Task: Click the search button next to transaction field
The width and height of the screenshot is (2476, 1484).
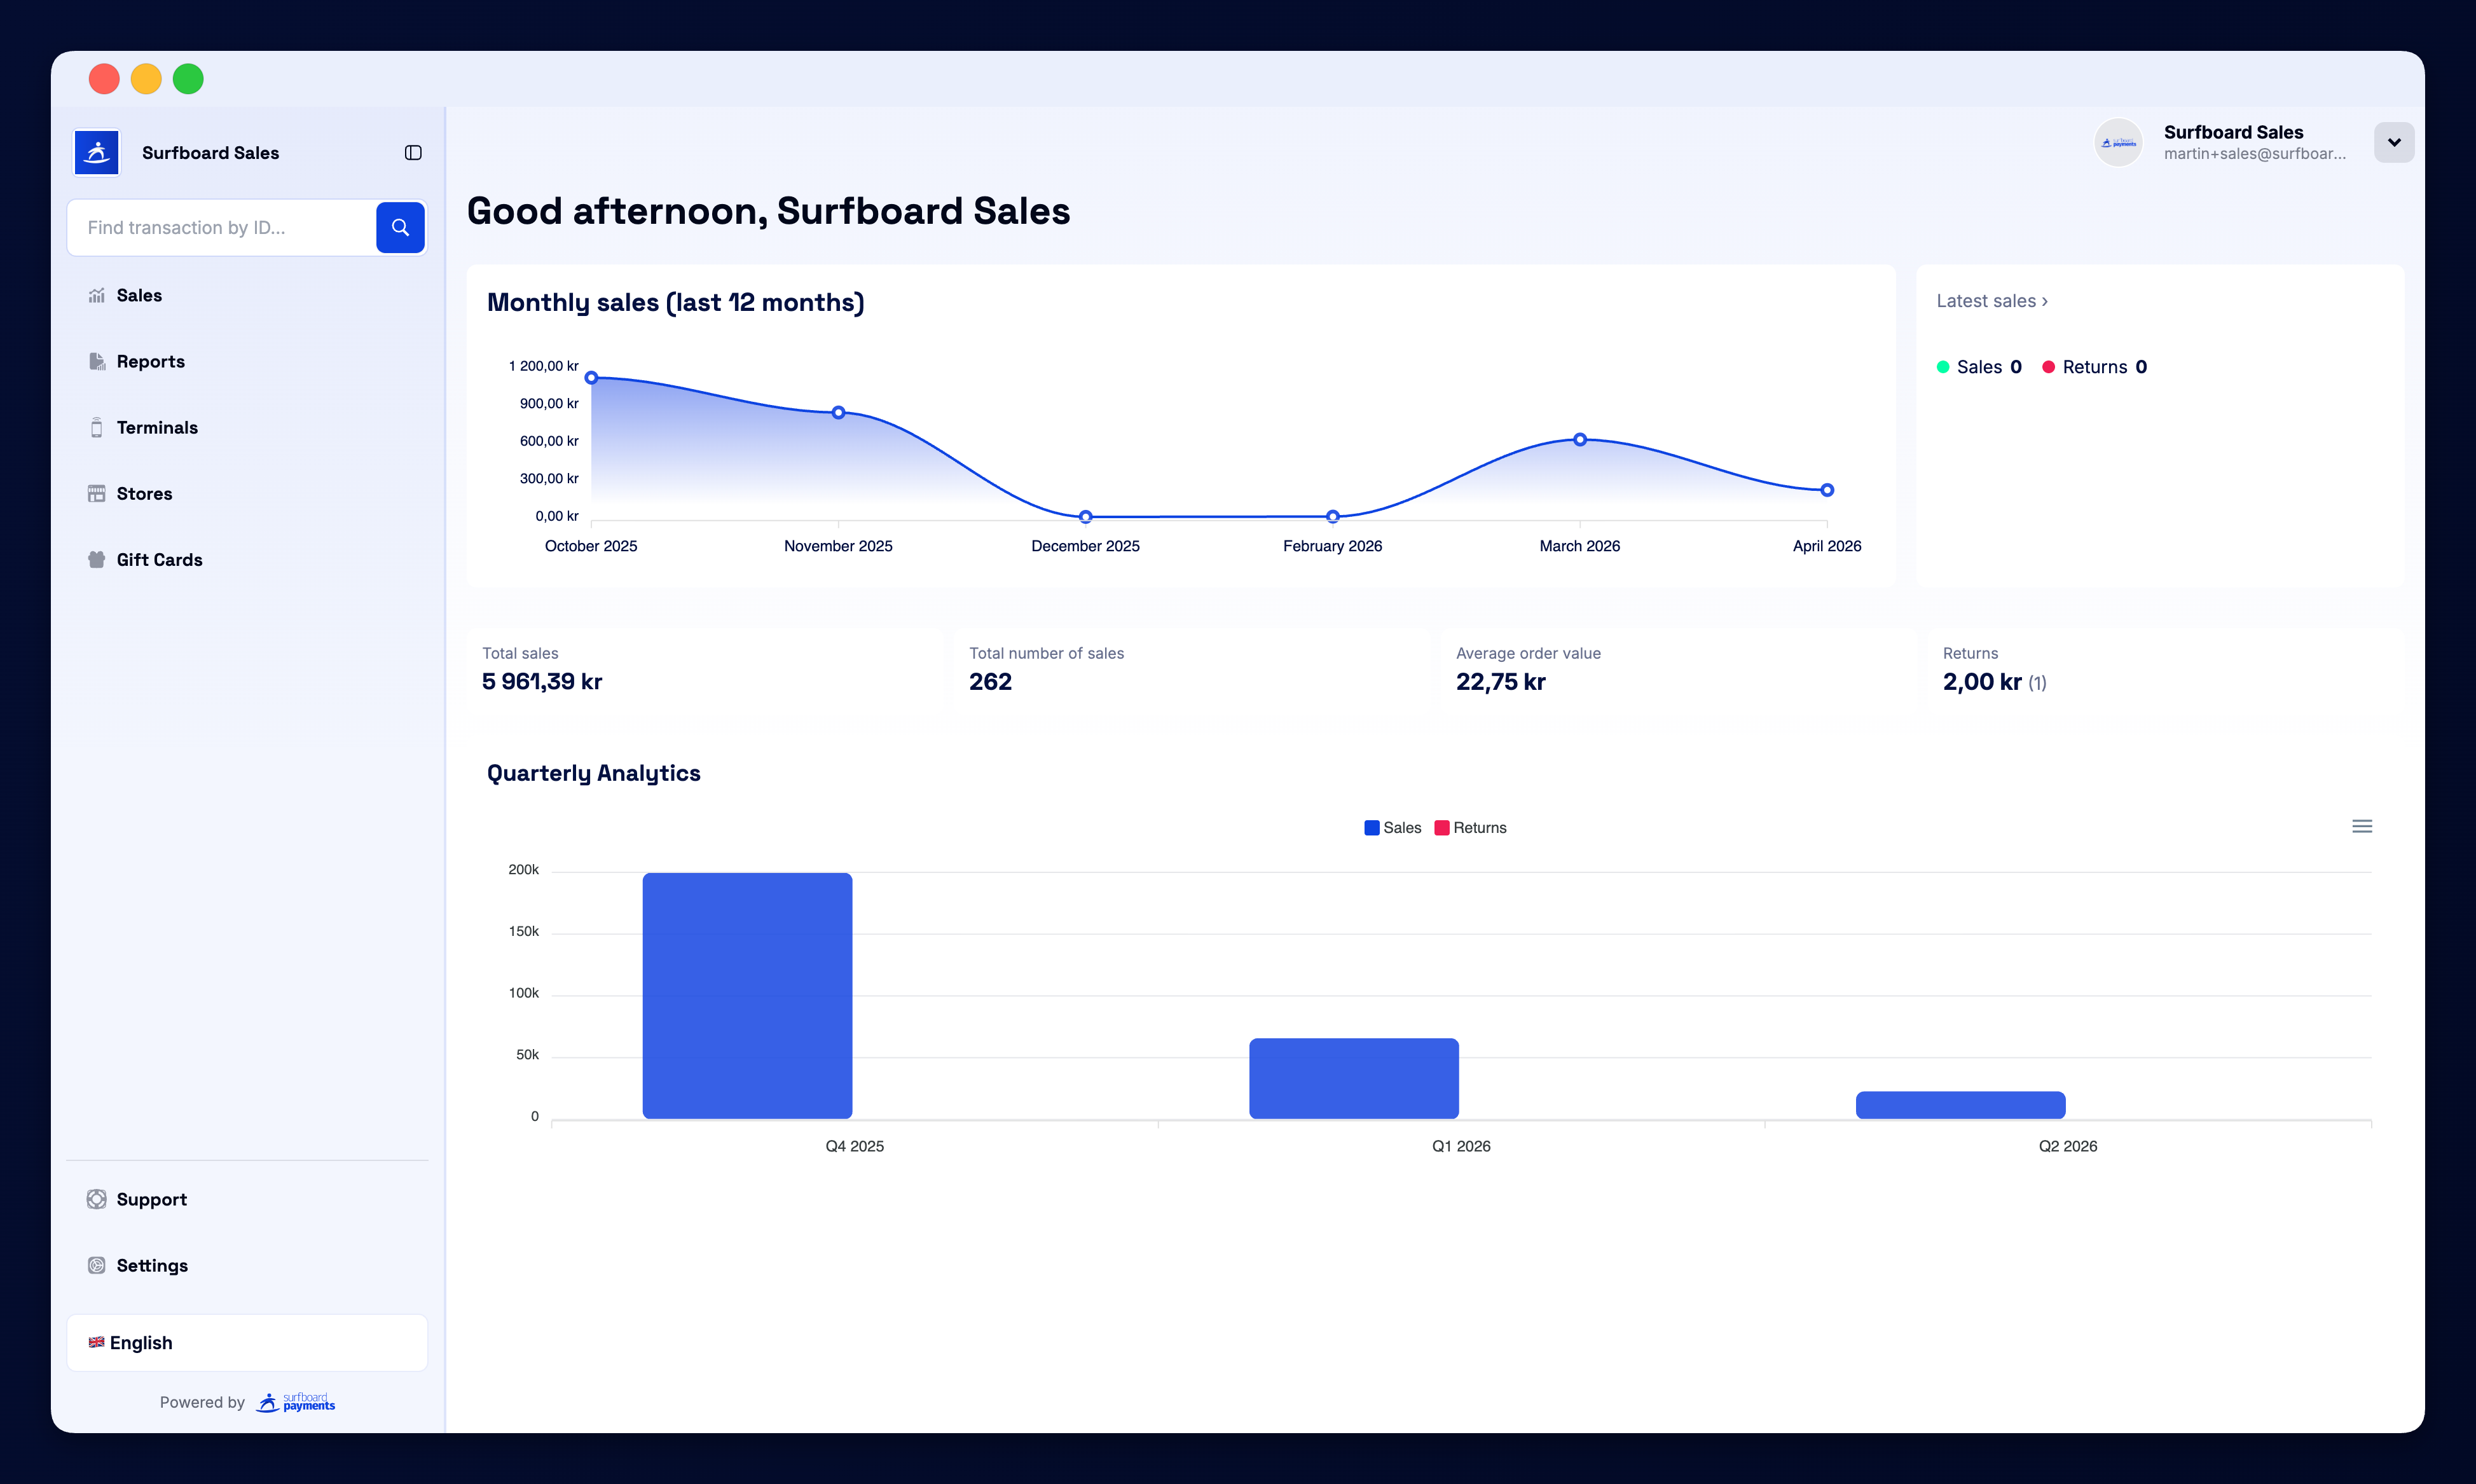Action: (x=400, y=227)
